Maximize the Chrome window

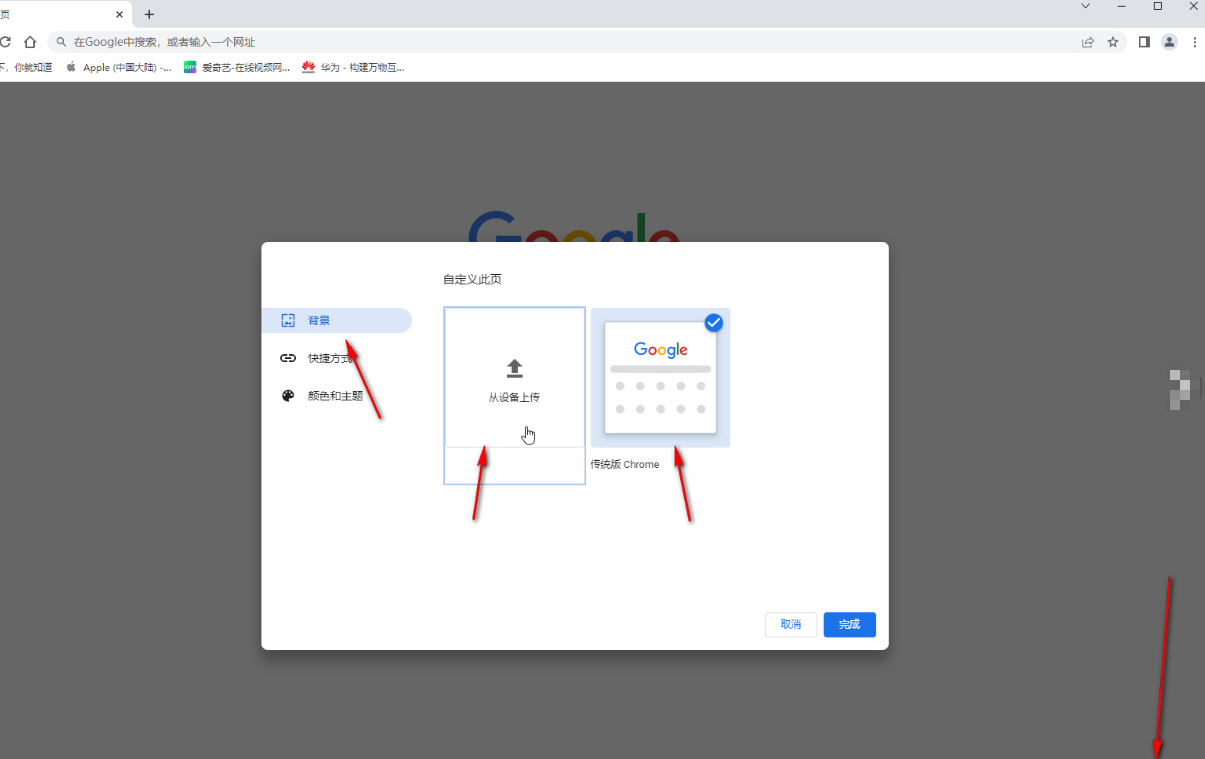(1158, 6)
